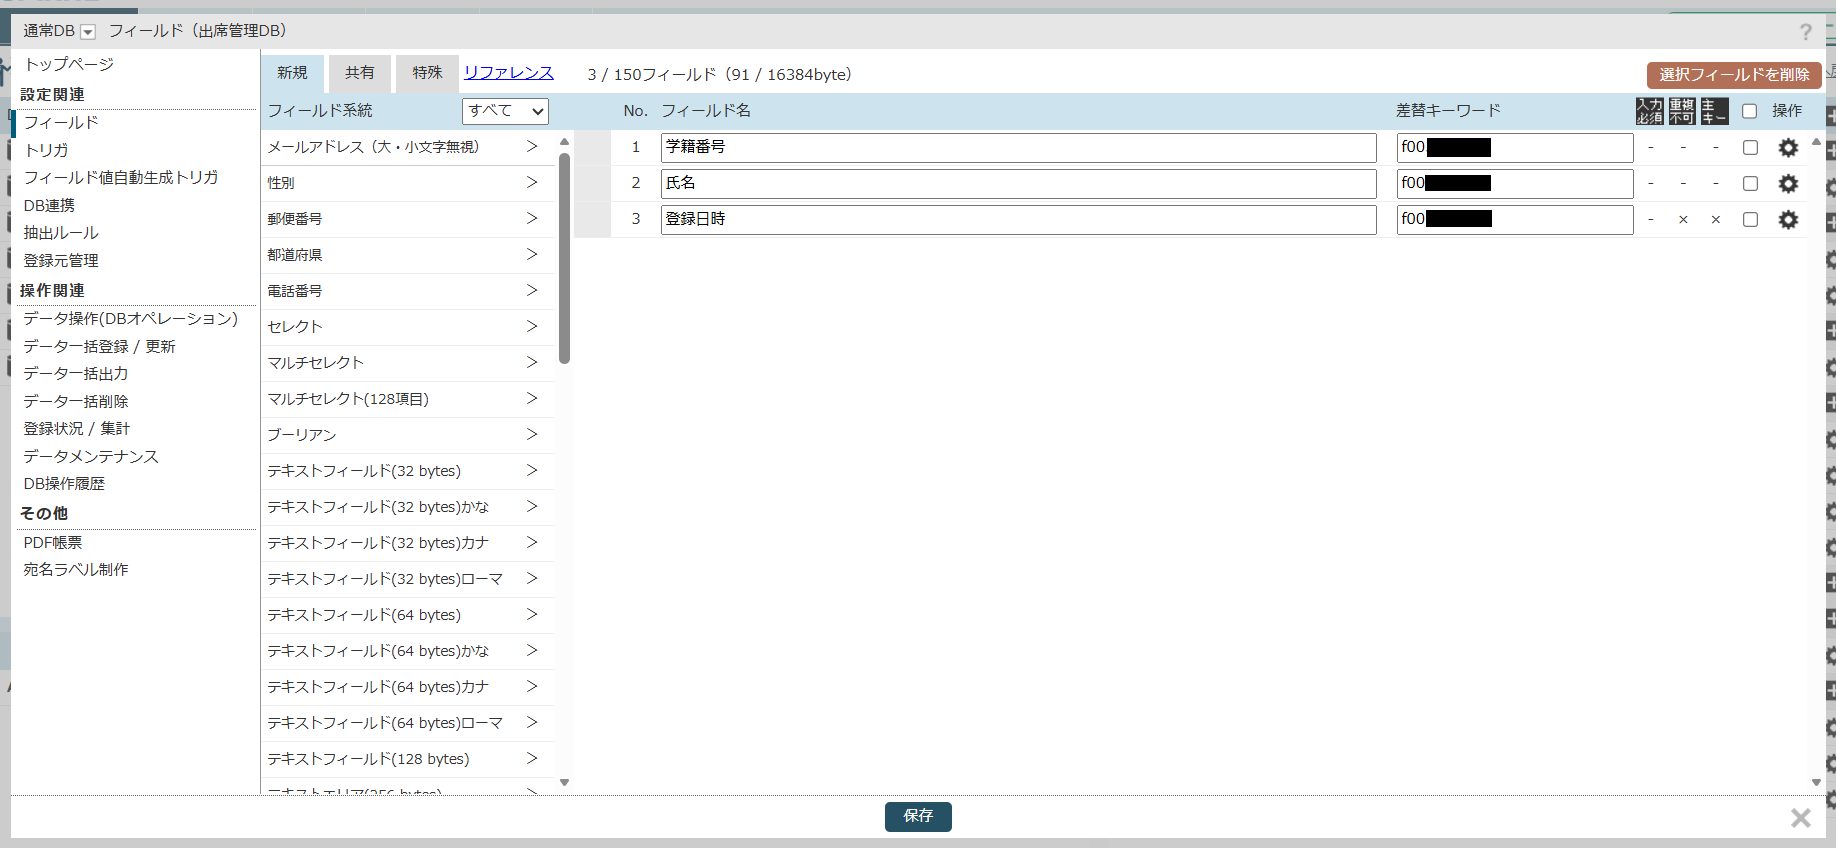This screenshot has width=1836, height=848.
Task: Open gear settings for 氏名 field
Action: (1788, 184)
